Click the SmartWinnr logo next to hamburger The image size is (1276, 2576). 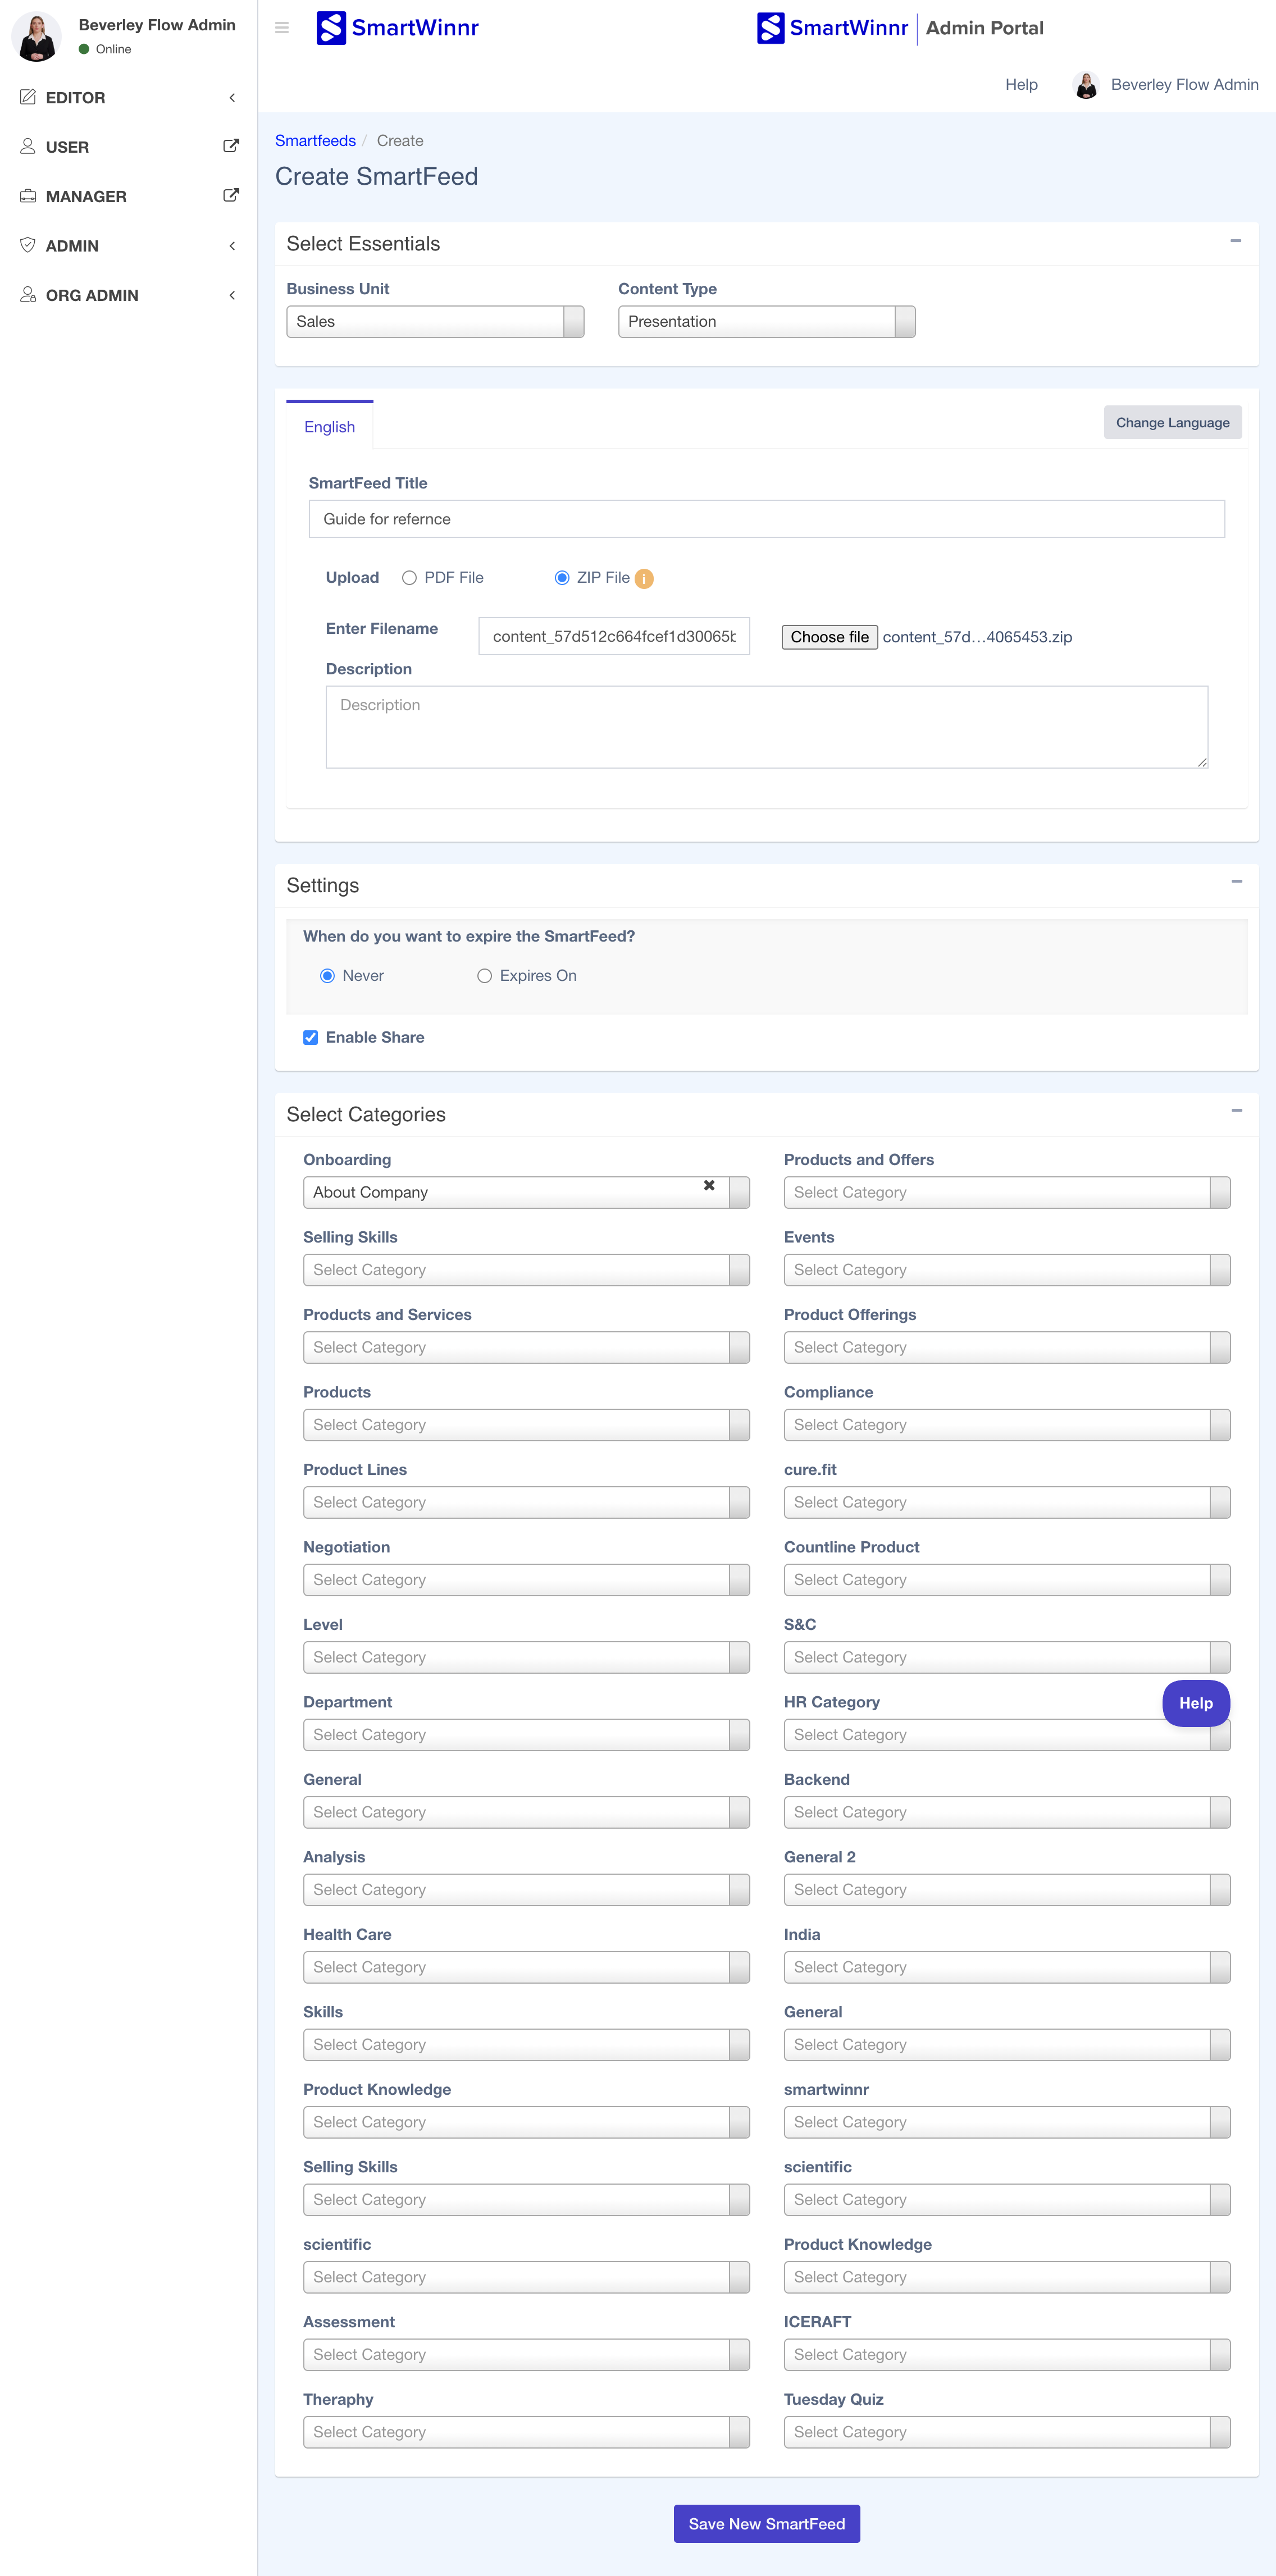397,28
